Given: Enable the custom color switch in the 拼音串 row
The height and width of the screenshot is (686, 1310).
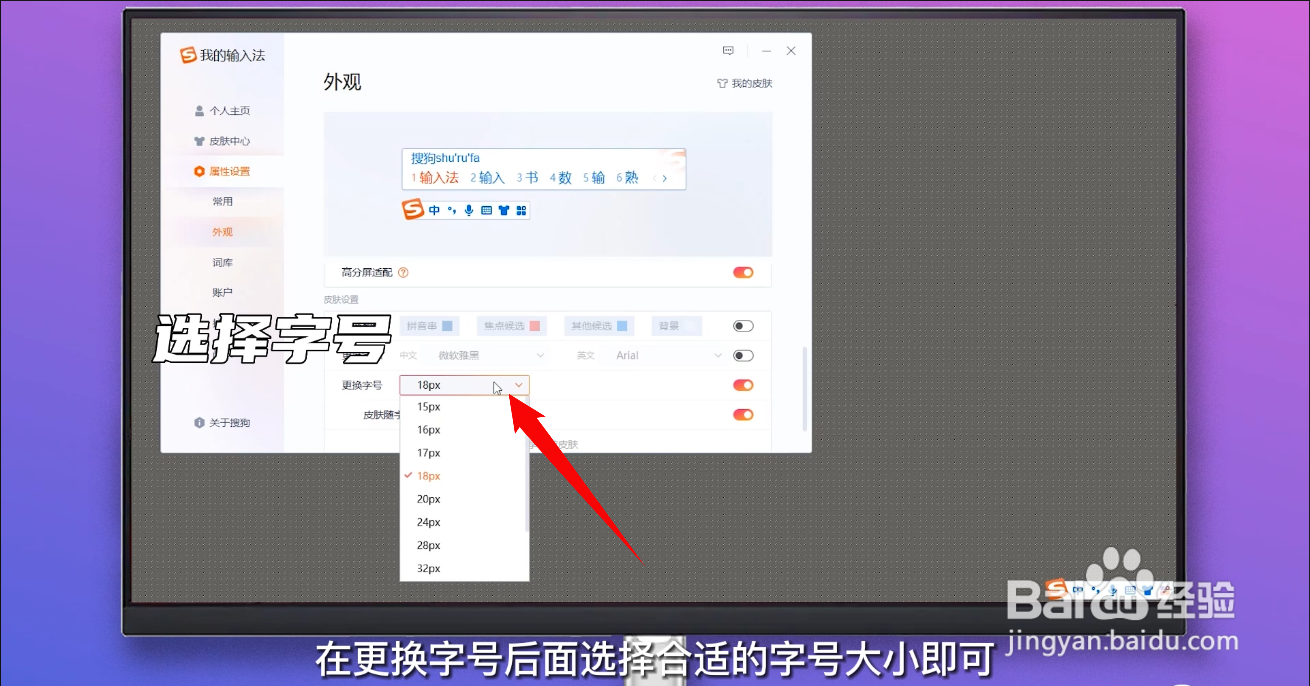Looking at the screenshot, I should 743,326.
